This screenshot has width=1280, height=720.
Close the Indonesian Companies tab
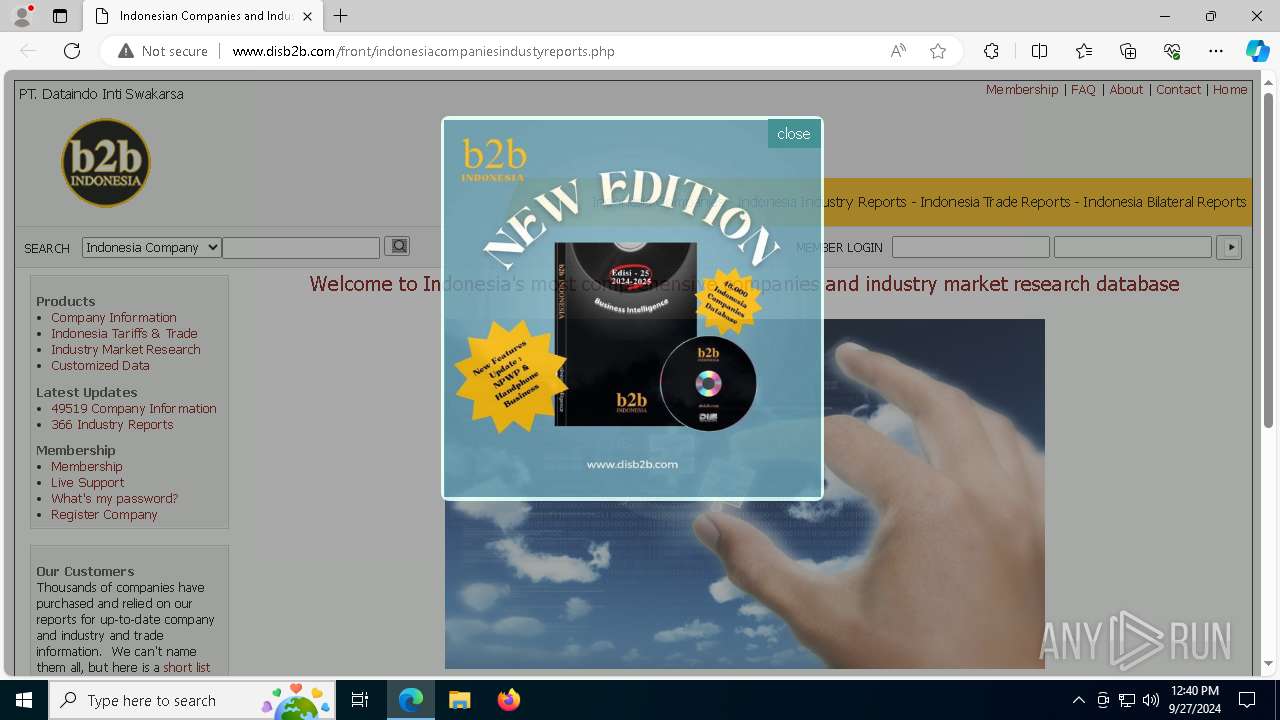307,16
